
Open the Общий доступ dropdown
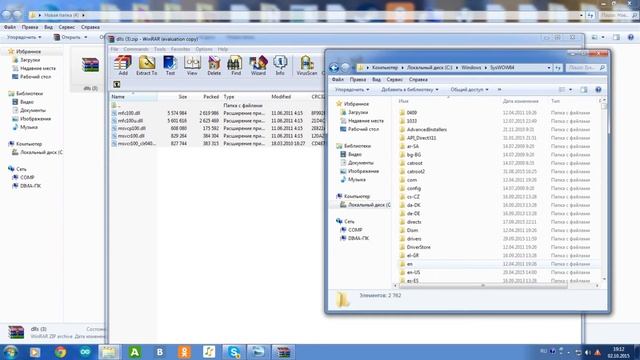[x=469, y=89]
